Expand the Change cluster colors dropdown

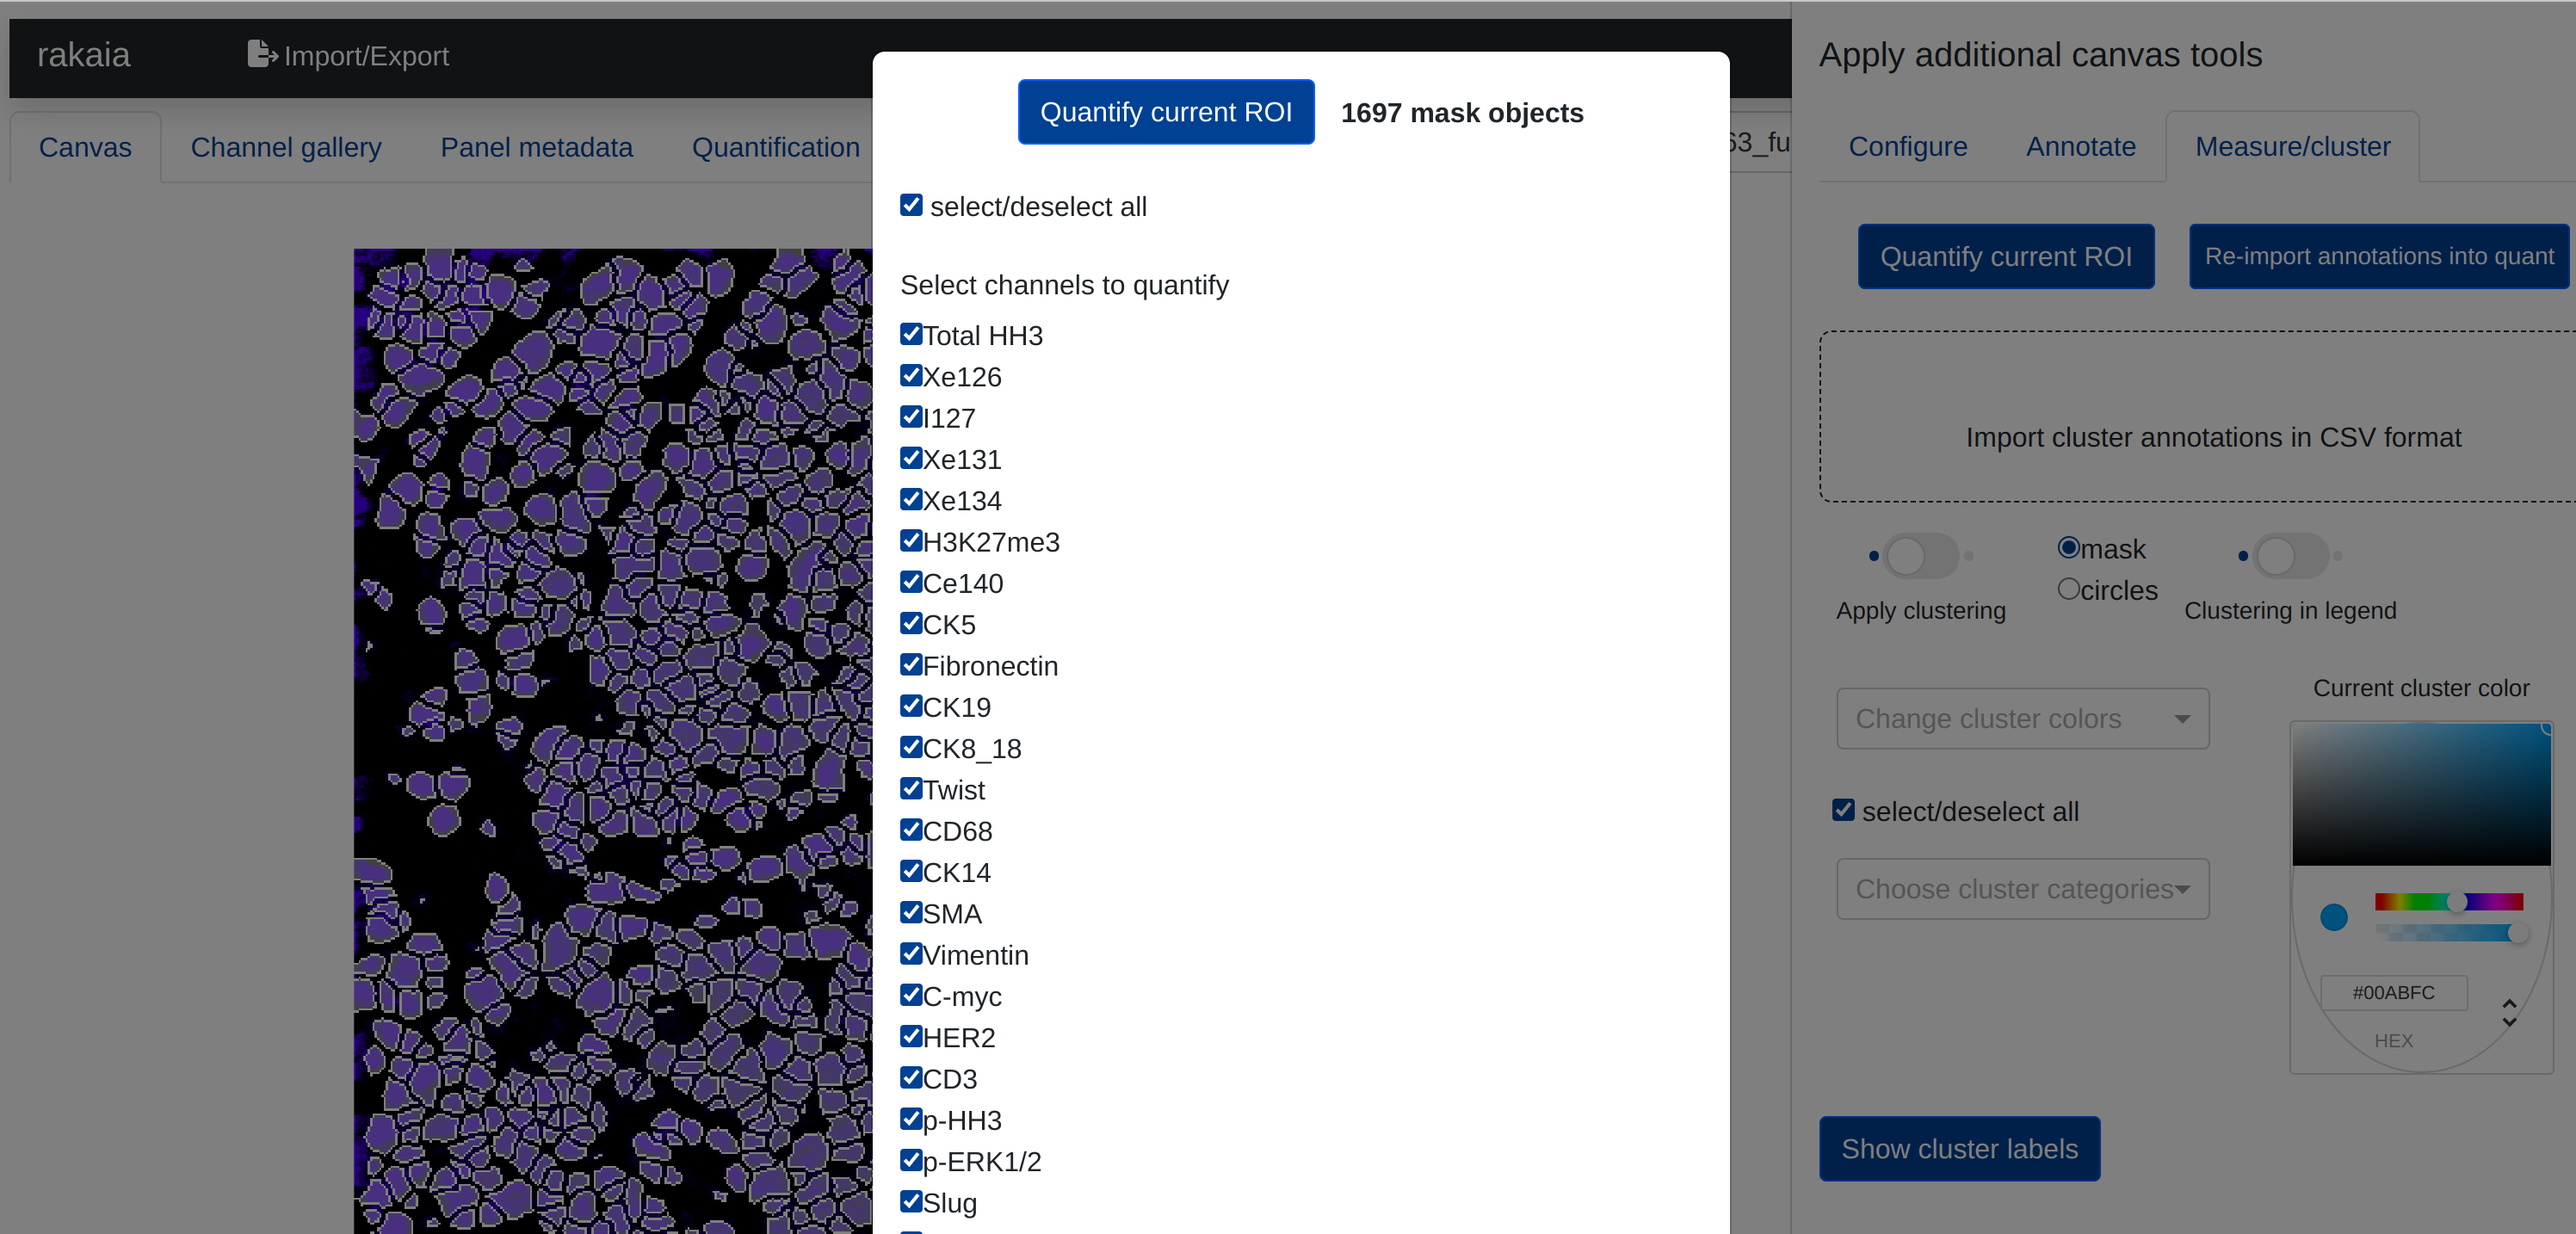click(2022, 718)
